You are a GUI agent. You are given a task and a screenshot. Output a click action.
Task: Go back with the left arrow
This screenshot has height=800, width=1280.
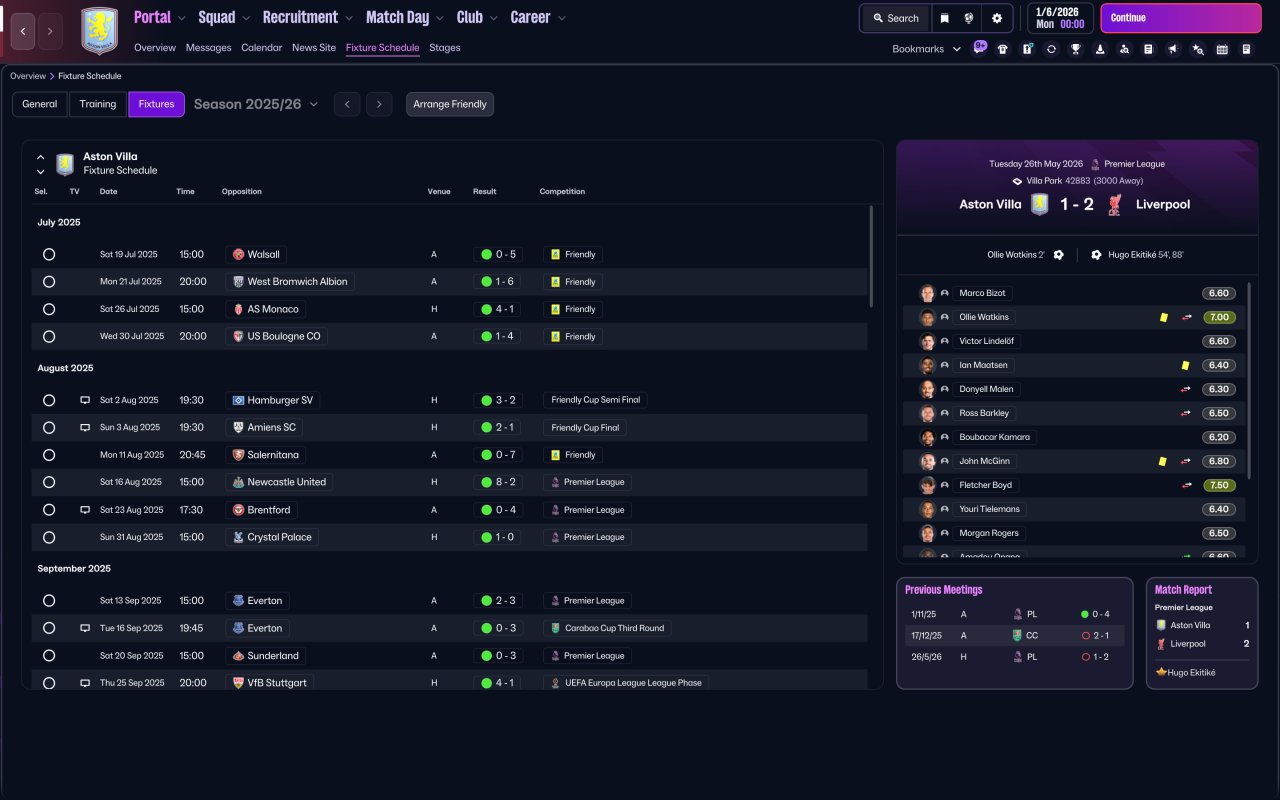23,31
